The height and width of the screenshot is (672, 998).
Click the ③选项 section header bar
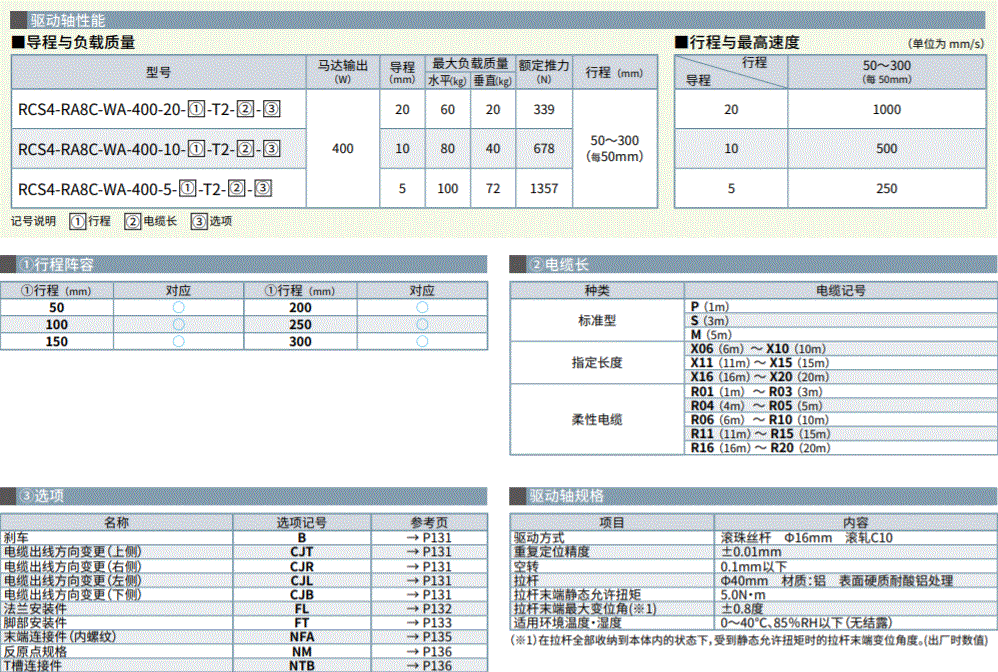244,496
